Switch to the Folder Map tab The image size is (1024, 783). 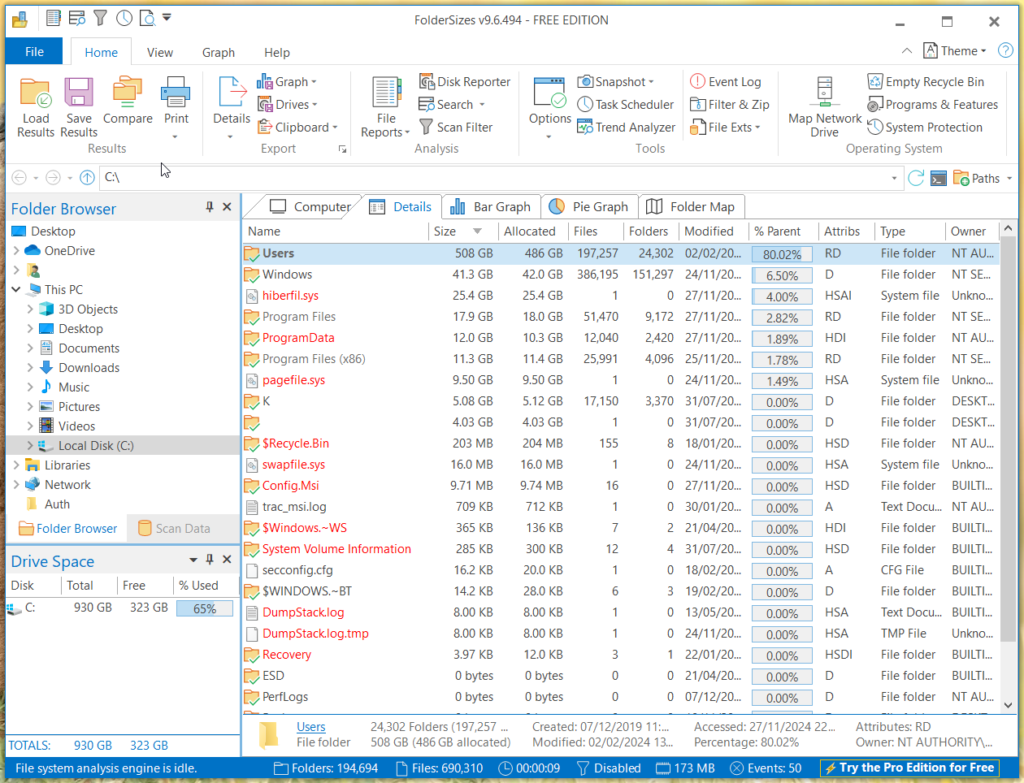coord(690,207)
